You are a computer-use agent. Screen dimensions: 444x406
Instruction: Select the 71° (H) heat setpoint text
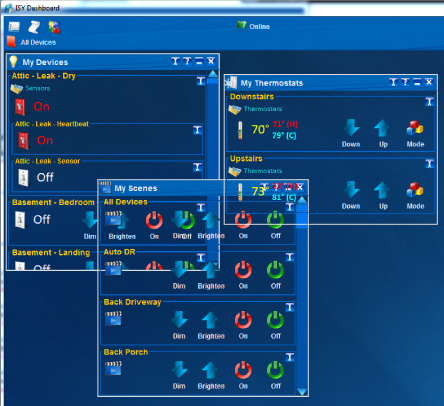pos(285,124)
